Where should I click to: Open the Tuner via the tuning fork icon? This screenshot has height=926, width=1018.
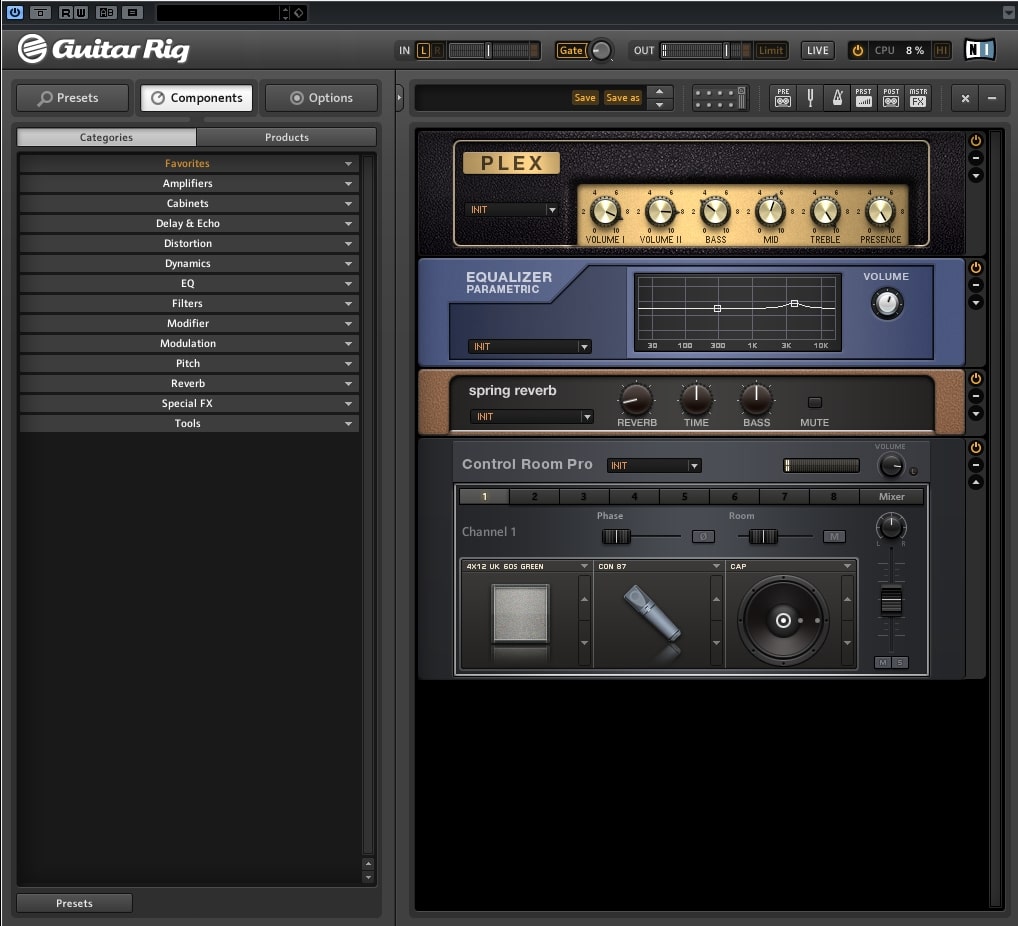pyautogui.click(x=810, y=98)
